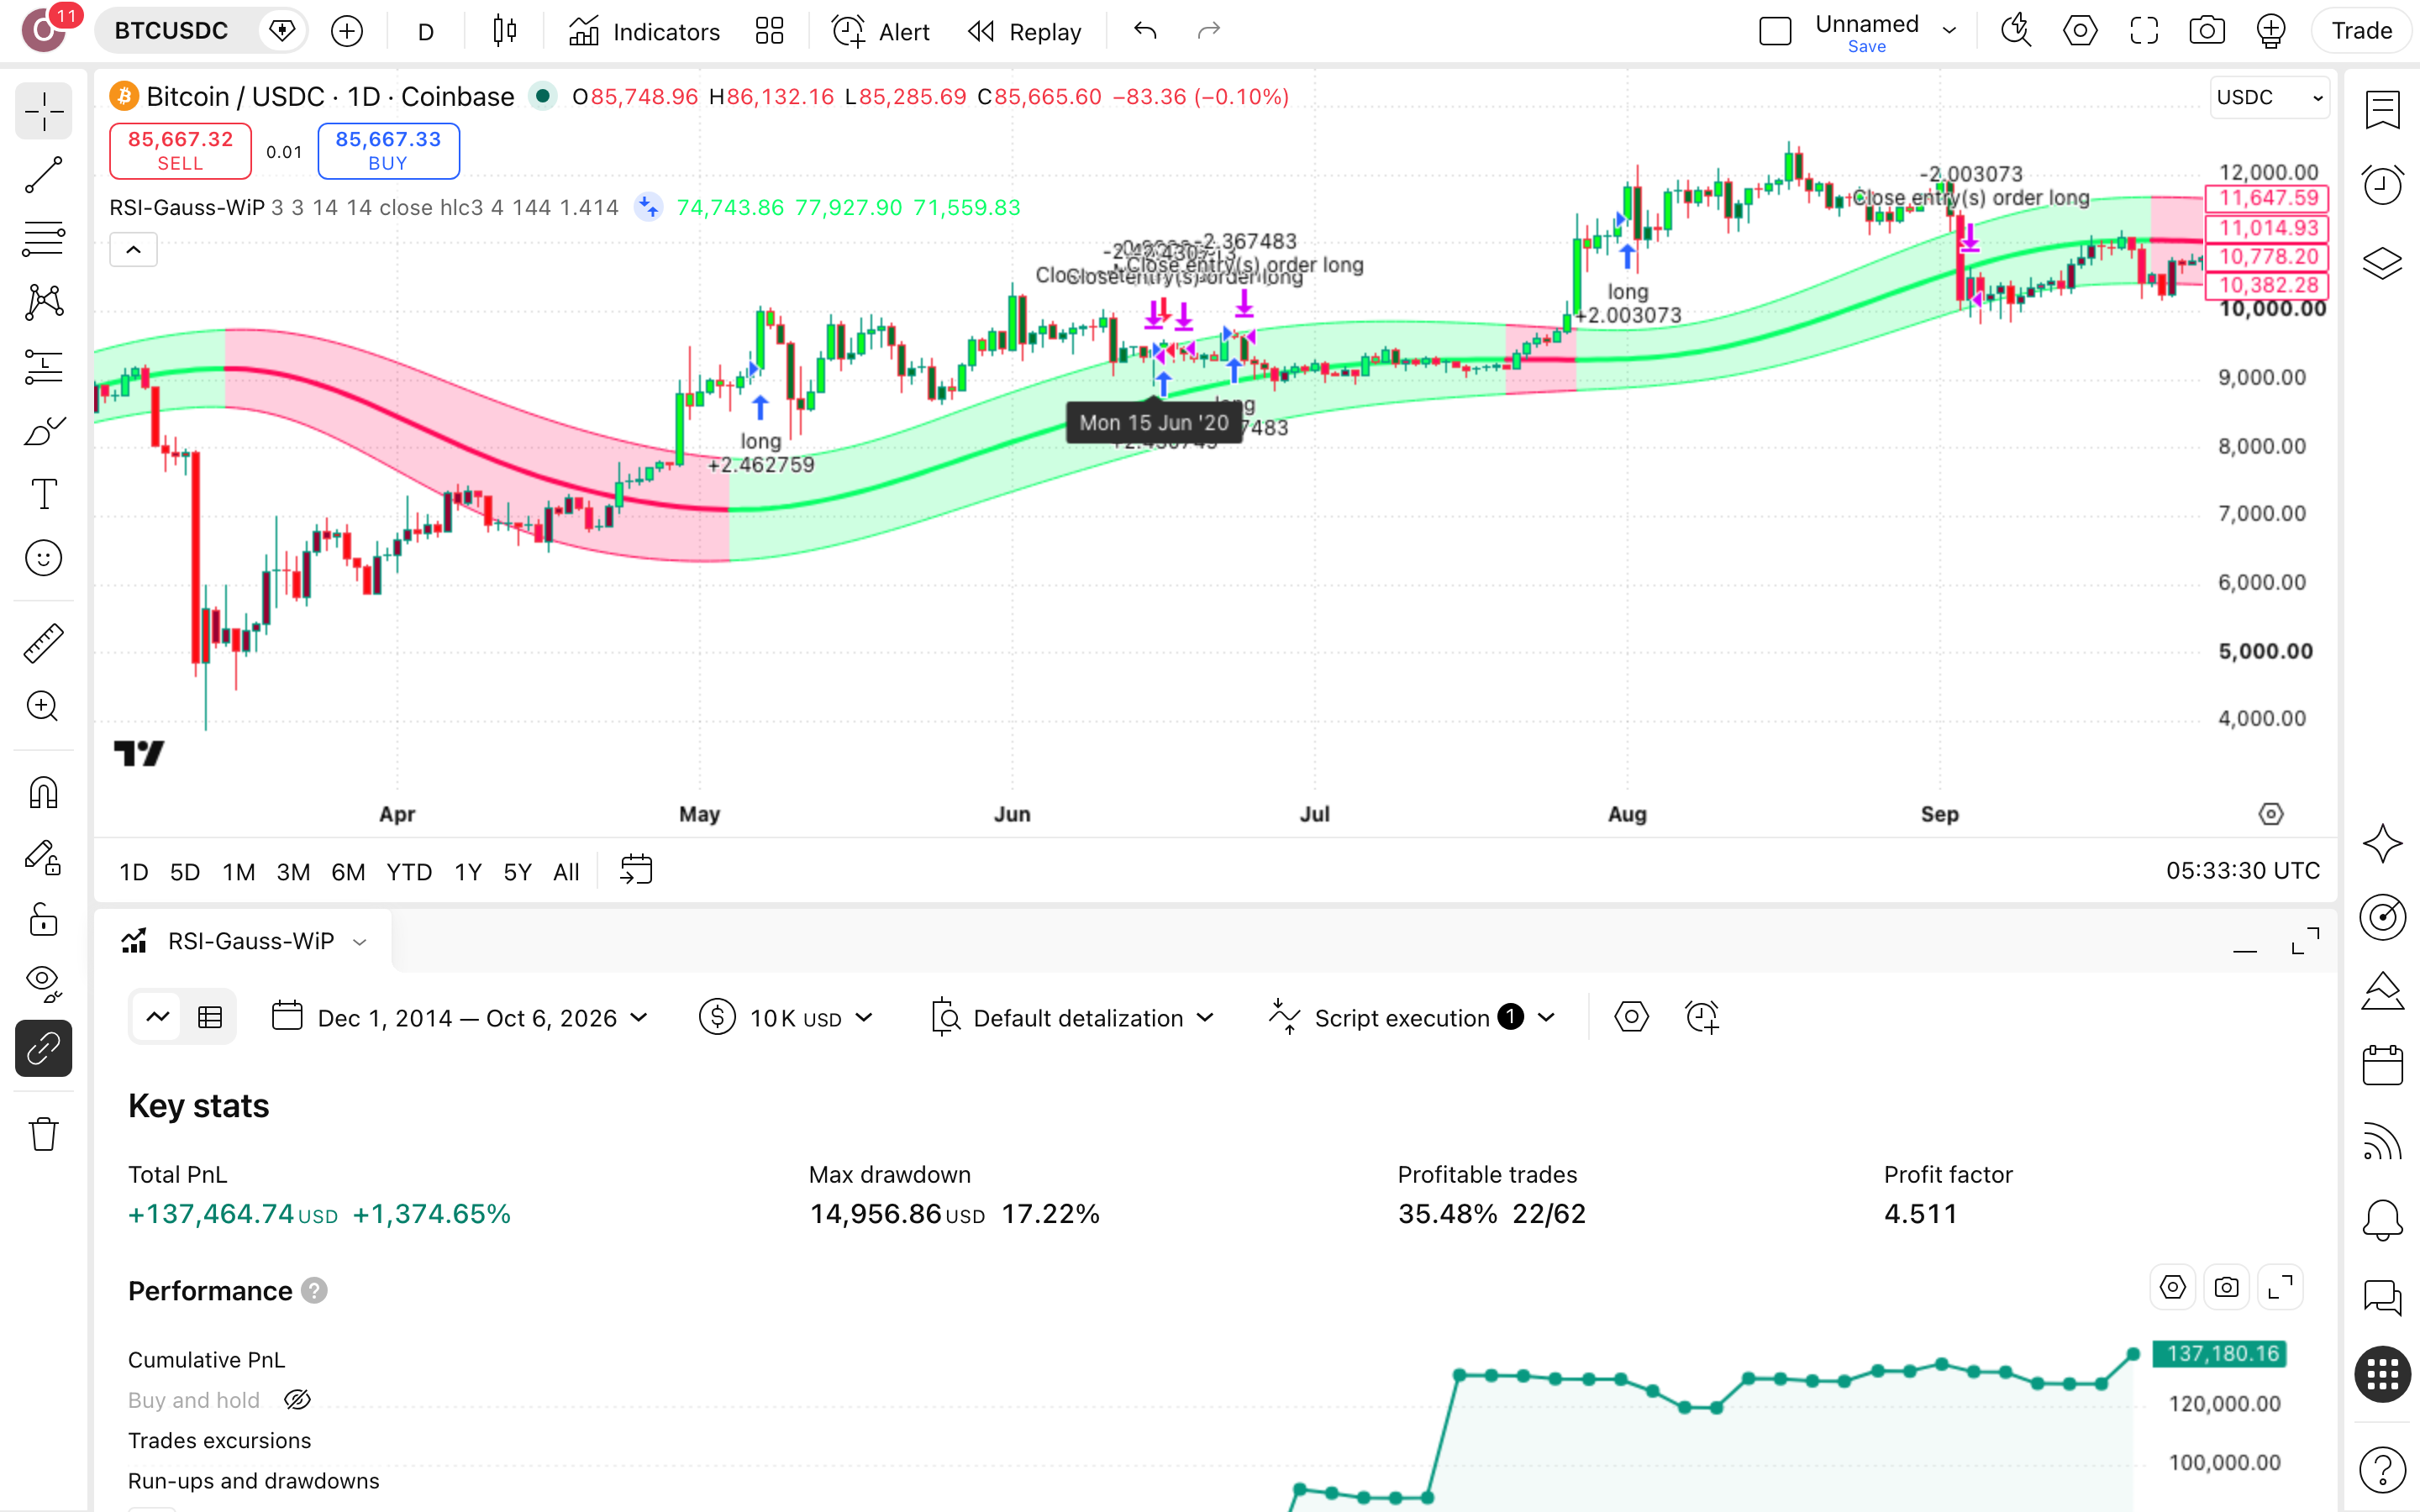
Task: Collapse the indicator legend chevron
Action: pos(133,250)
